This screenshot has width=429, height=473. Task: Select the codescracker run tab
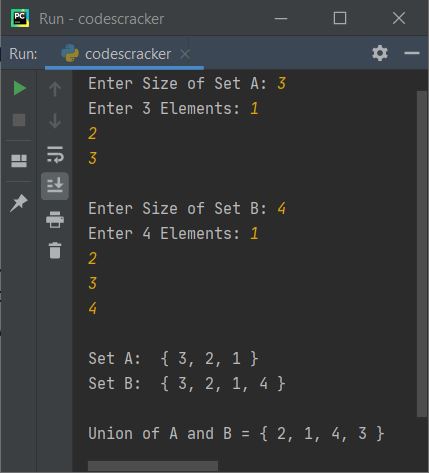[124, 54]
